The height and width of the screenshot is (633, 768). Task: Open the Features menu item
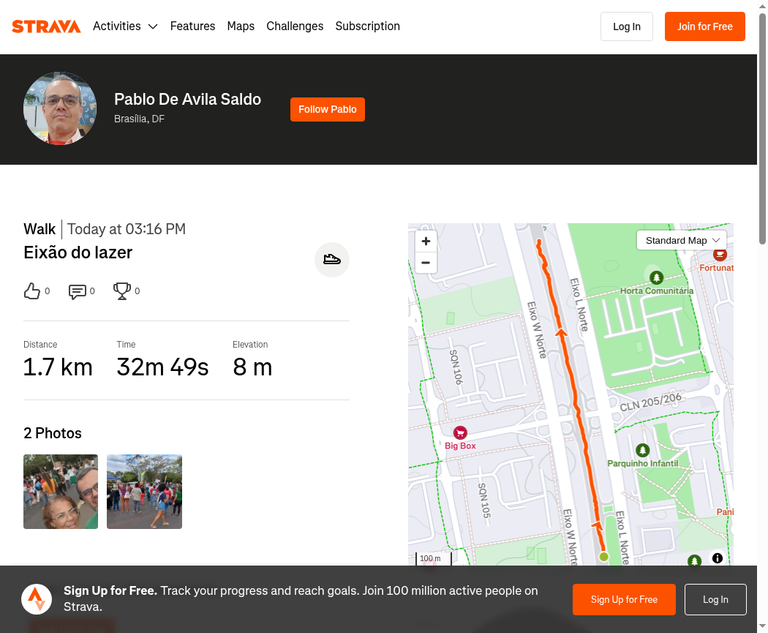click(192, 26)
